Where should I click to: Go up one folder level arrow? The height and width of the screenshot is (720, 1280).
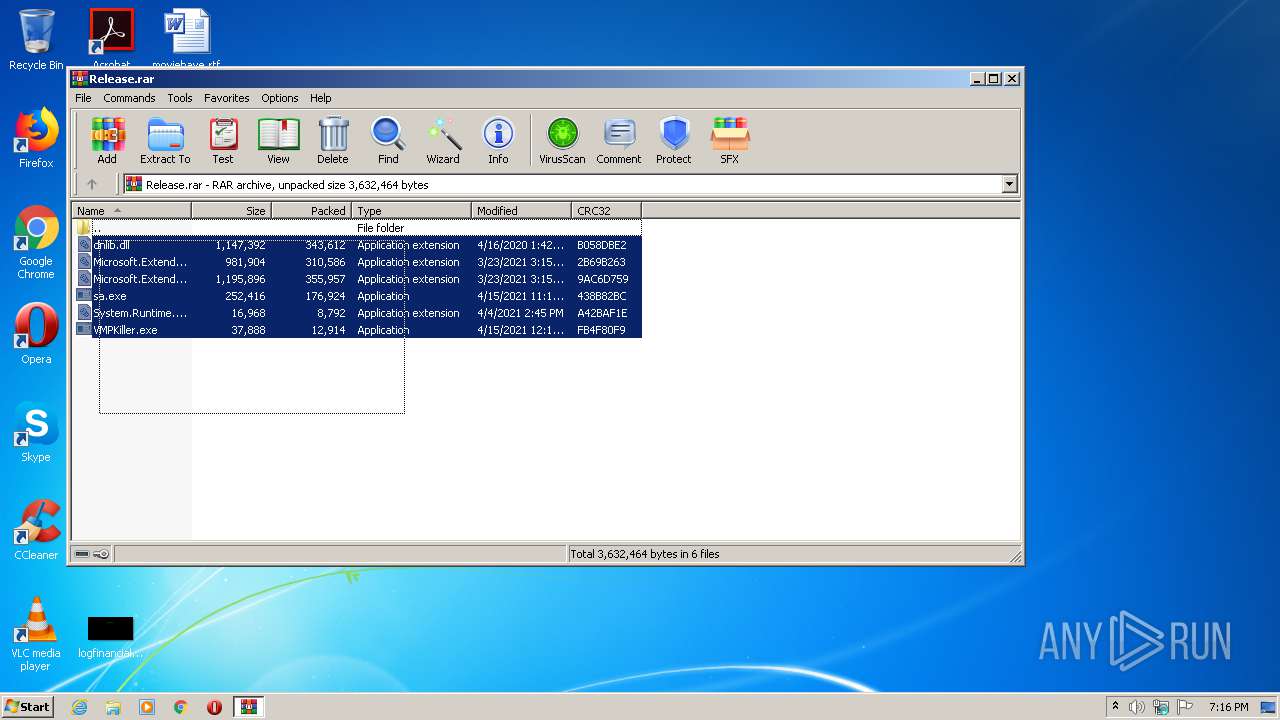click(x=92, y=184)
